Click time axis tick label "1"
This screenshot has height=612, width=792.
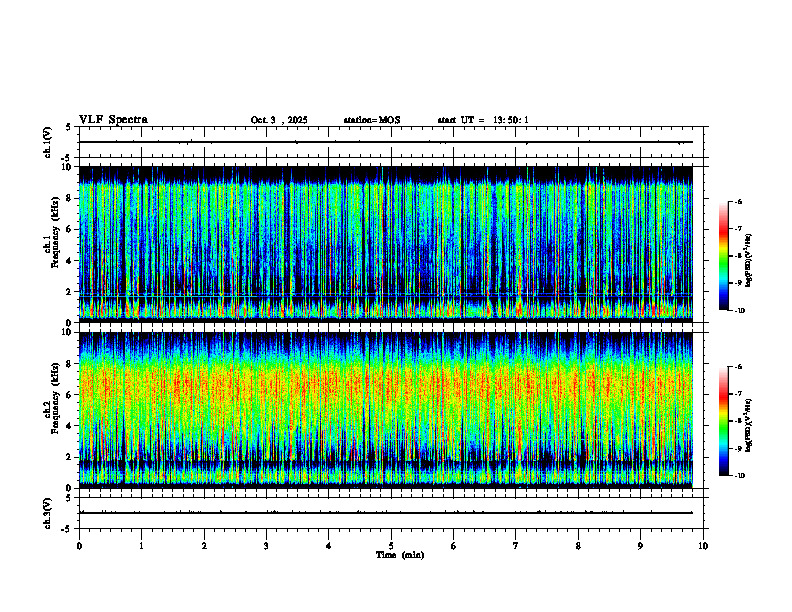(141, 546)
